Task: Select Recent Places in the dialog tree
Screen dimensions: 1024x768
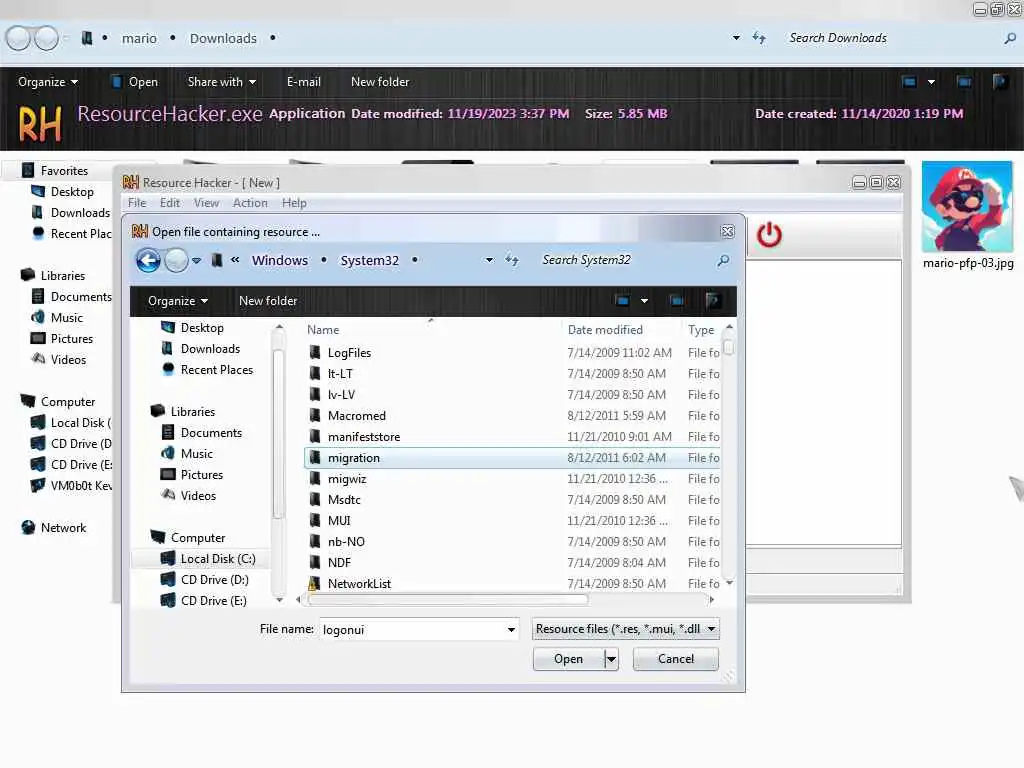Action: tap(216, 370)
